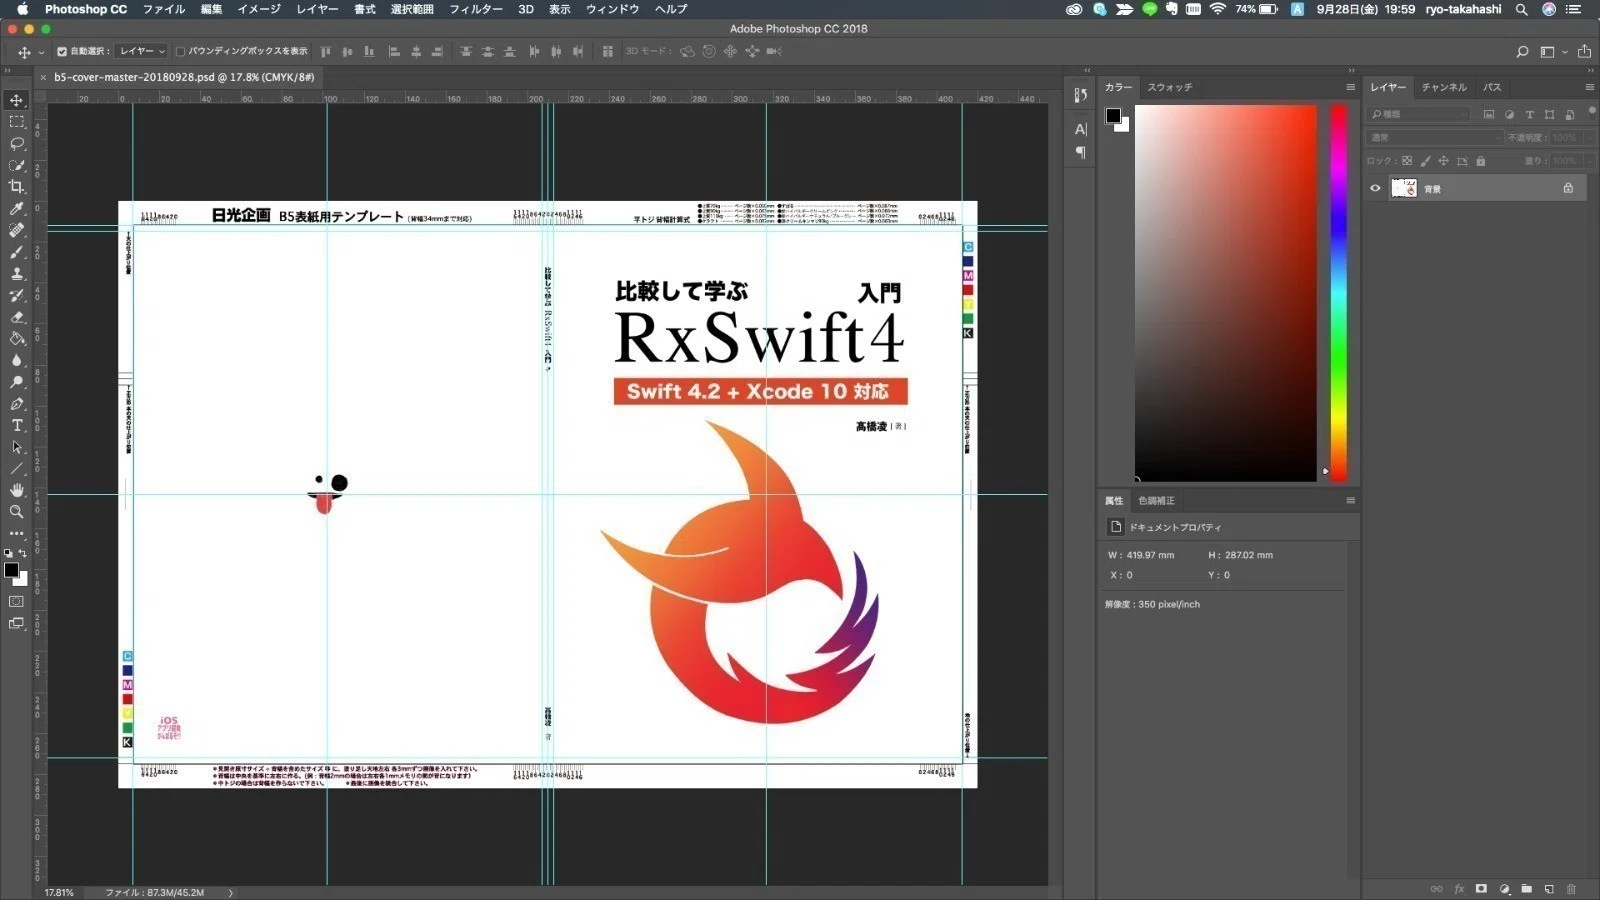This screenshot has height=900, width=1600.
Task: Hide the 背景 layer with eye icon
Action: [1375, 188]
